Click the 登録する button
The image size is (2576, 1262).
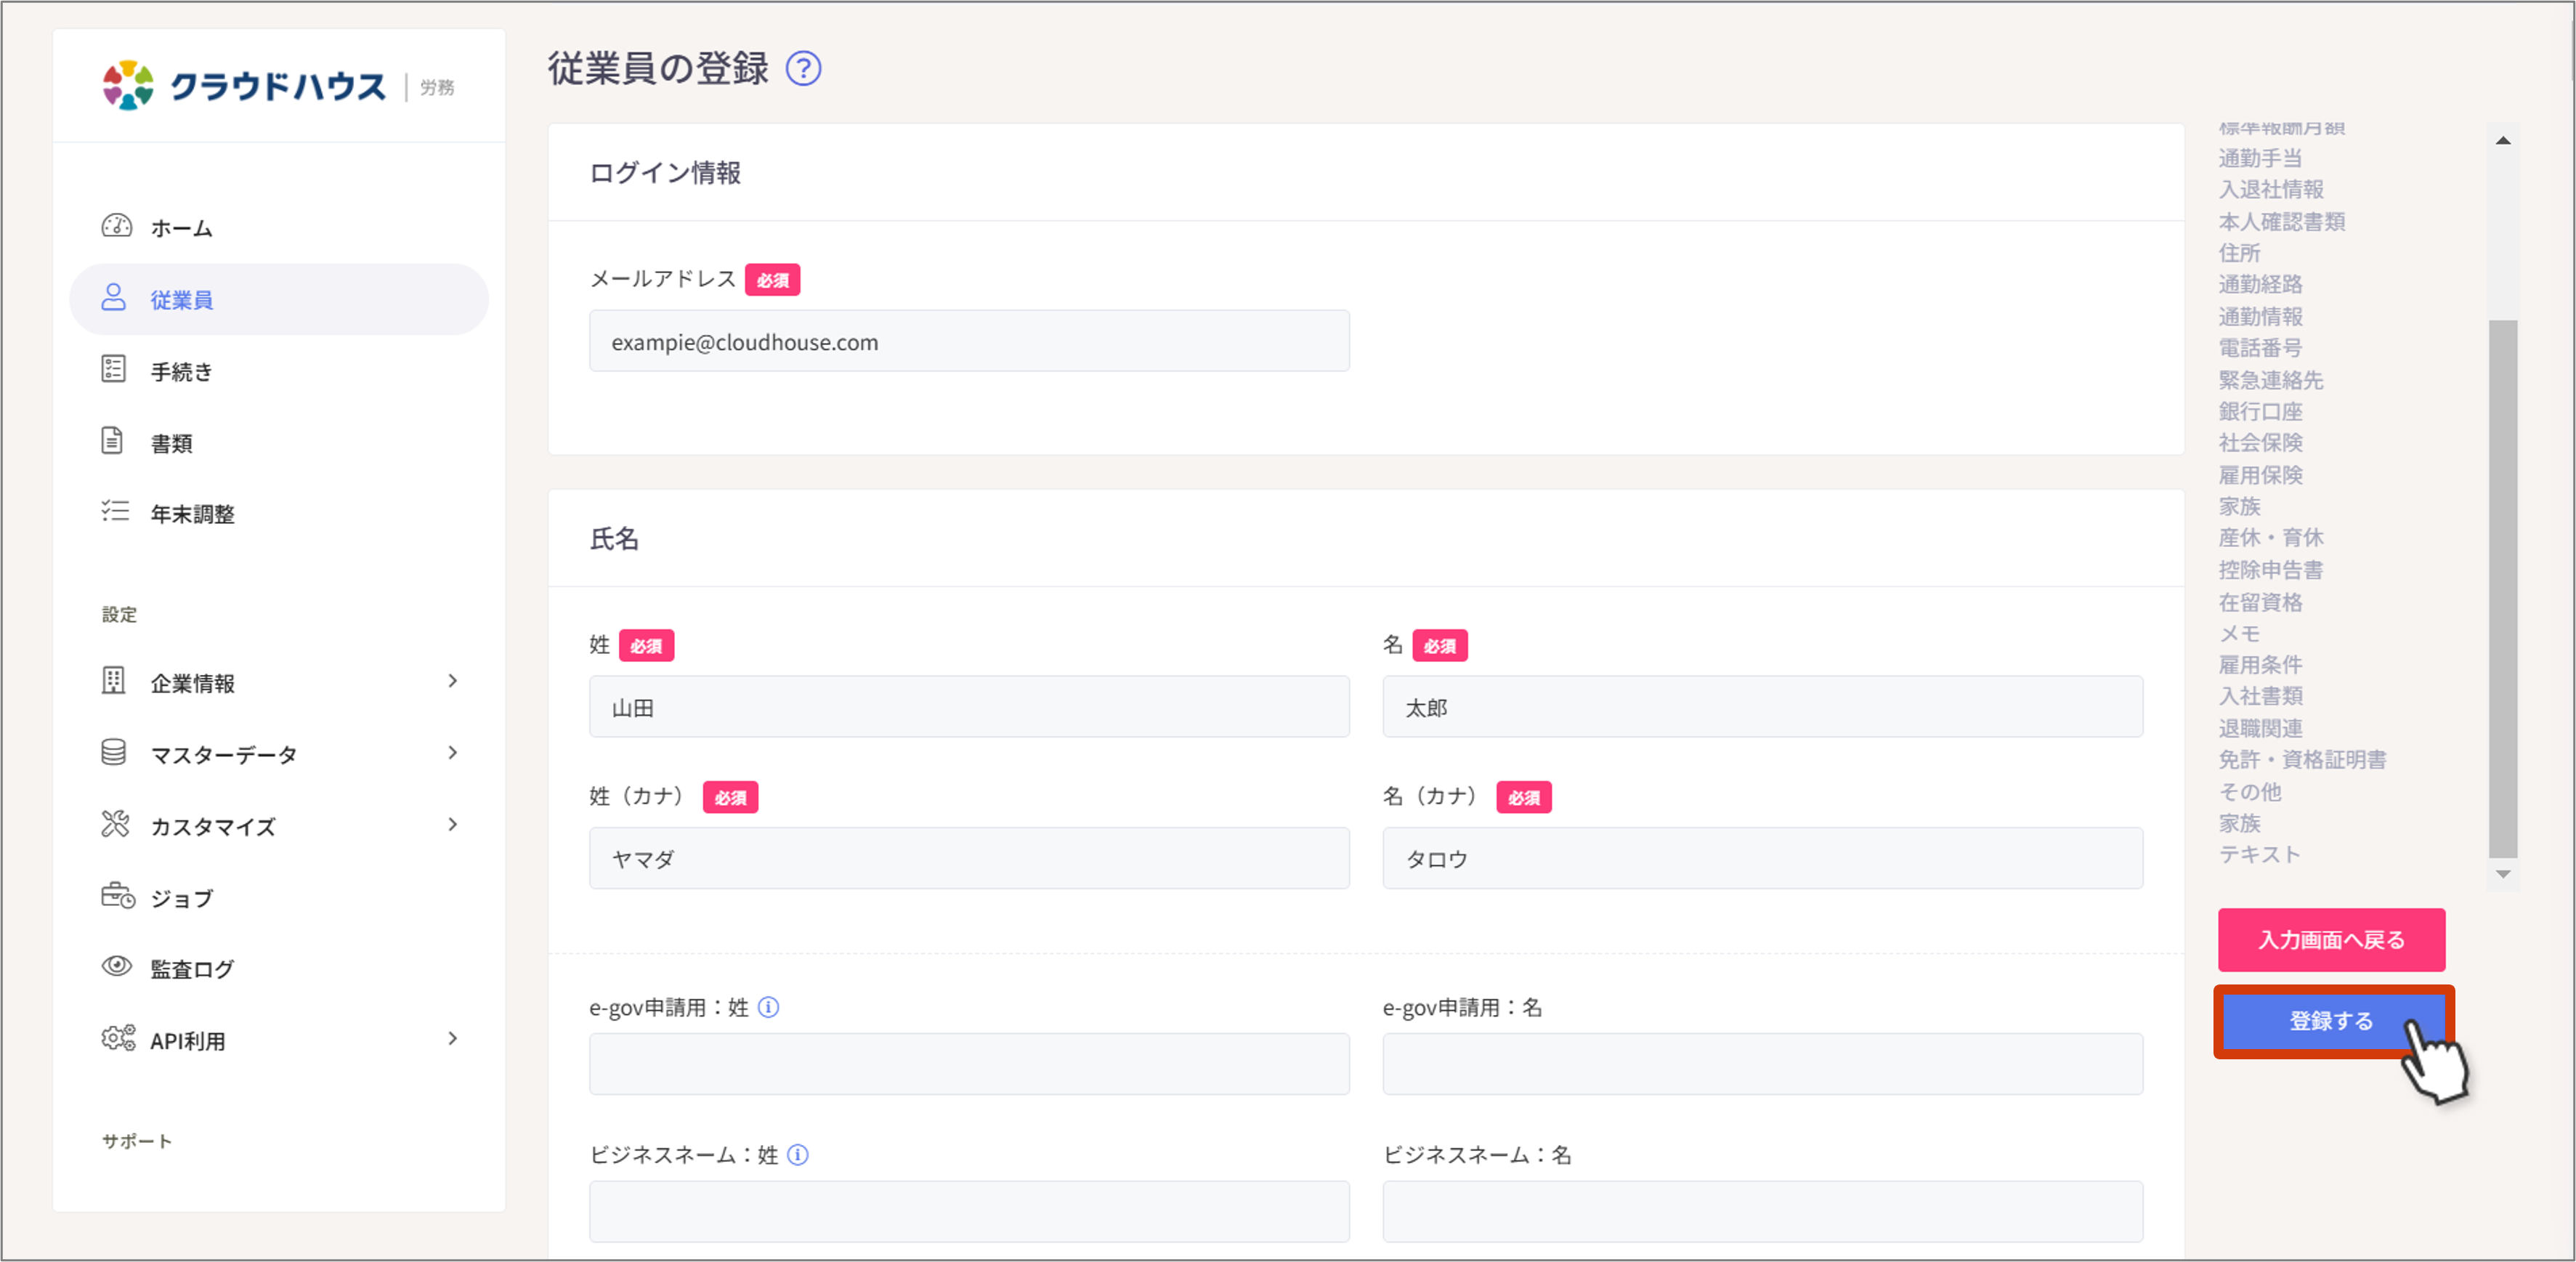pos(2333,1021)
